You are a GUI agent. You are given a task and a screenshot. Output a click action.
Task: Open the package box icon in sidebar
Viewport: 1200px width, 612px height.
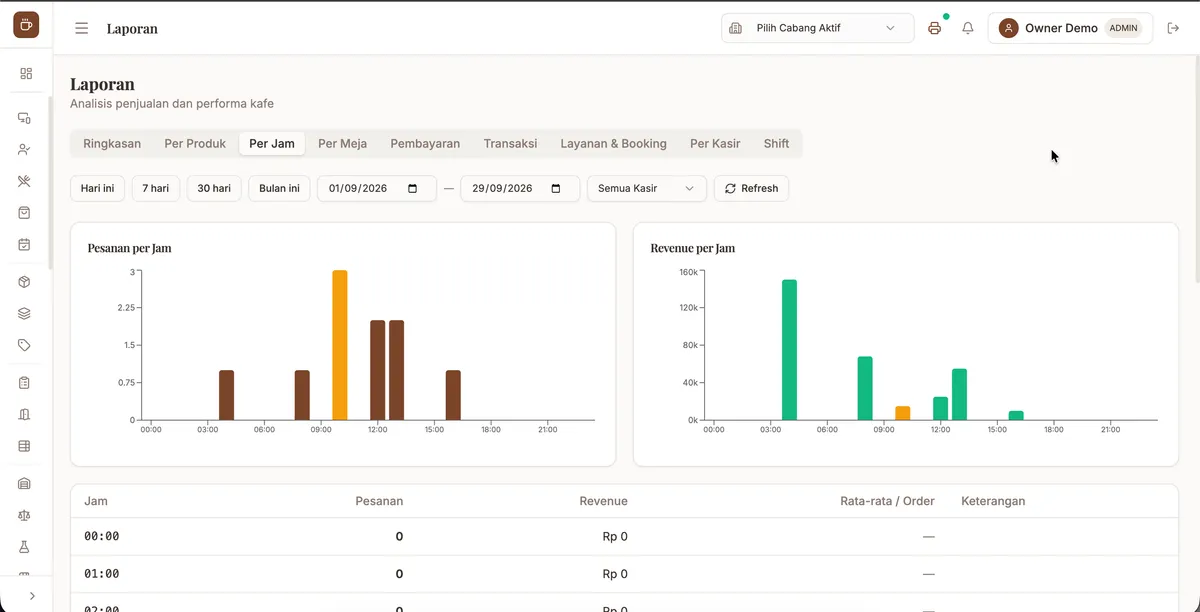25,282
